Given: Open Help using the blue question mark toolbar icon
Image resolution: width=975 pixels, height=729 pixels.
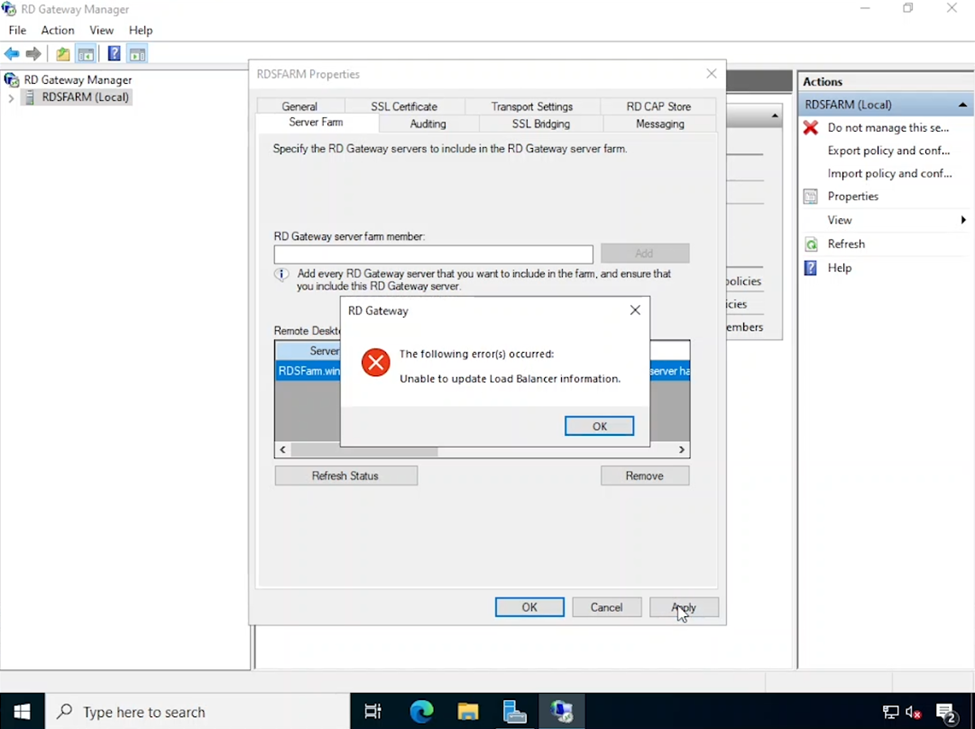Looking at the screenshot, I should pos(113,53).
